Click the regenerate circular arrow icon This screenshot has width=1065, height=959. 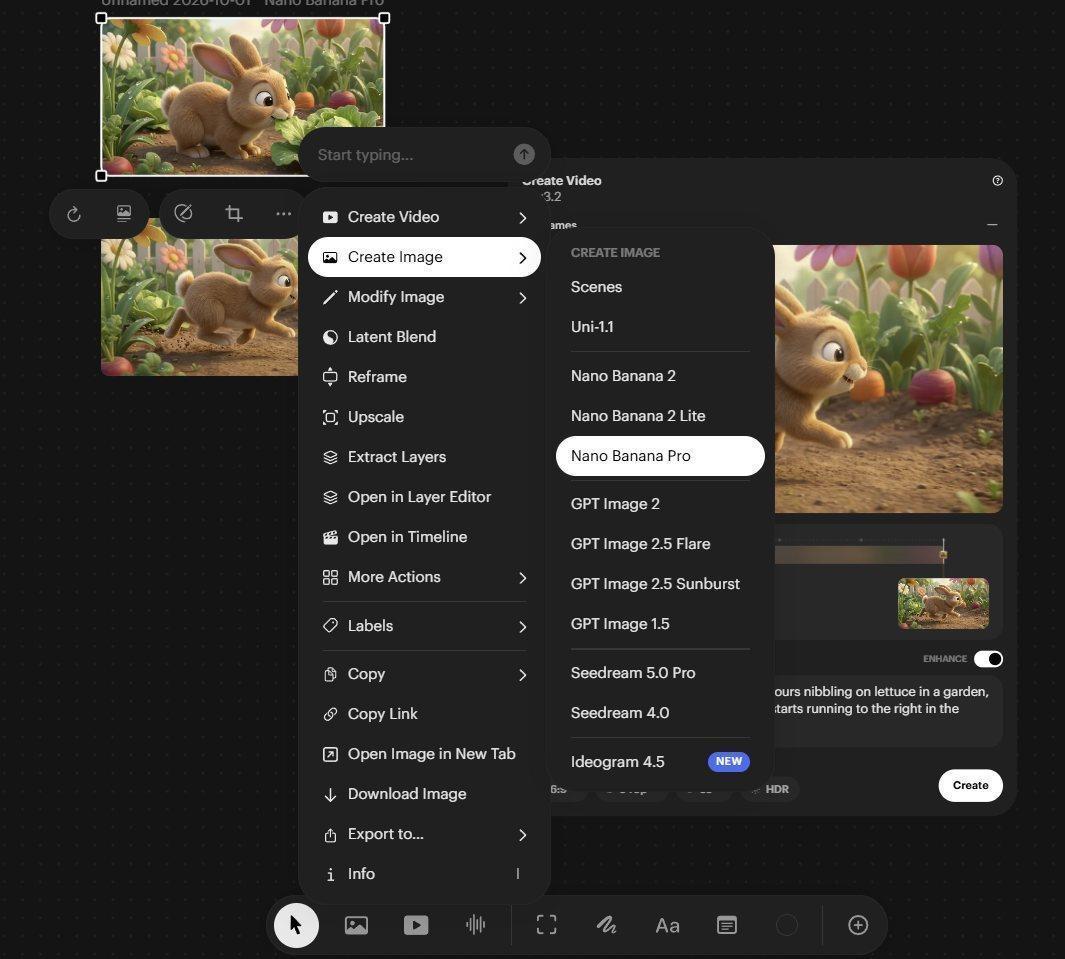[x=74, y=215]
